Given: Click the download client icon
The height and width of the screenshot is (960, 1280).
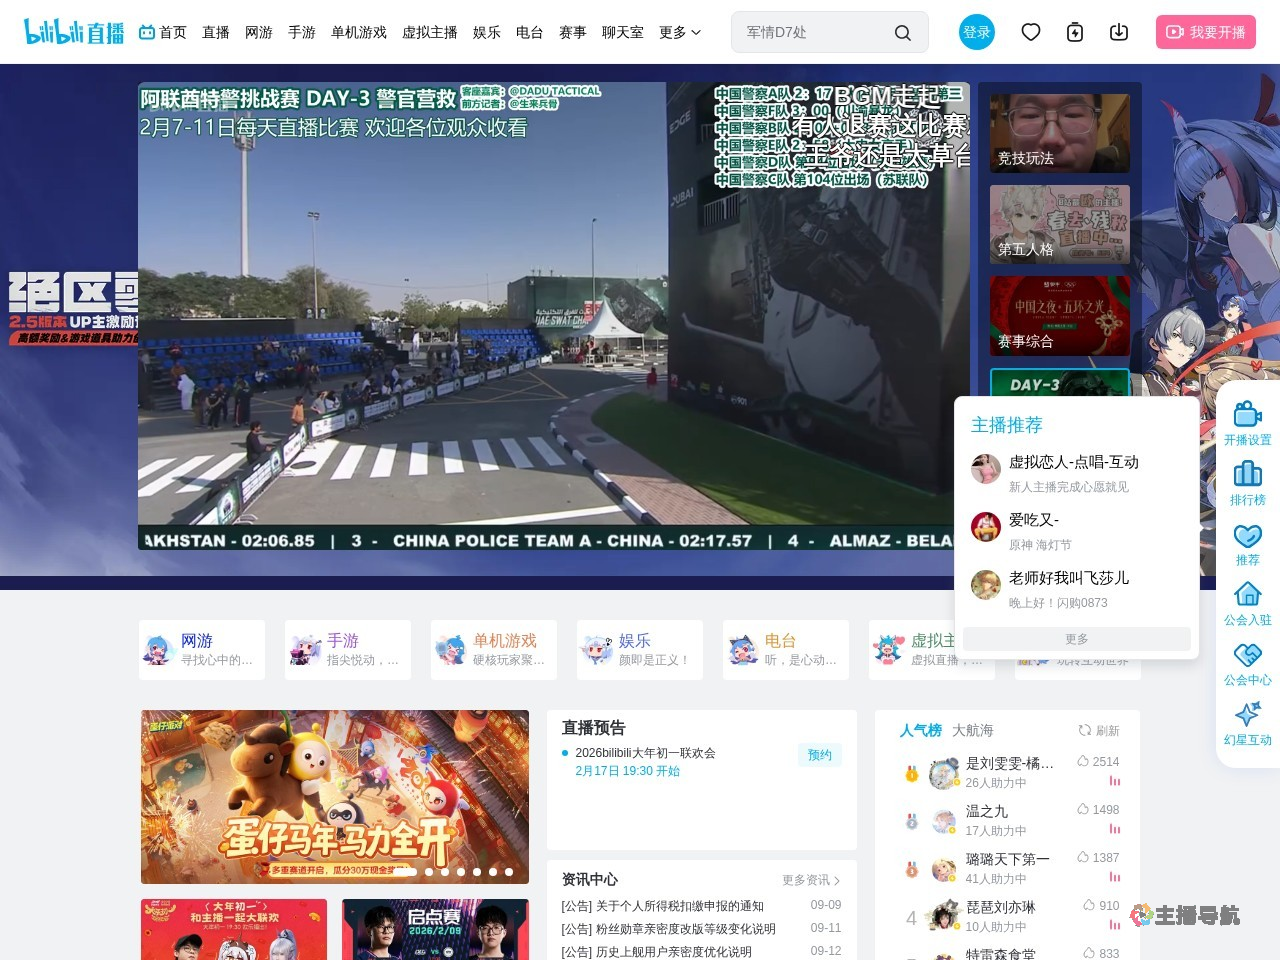Looking at the screenshot, I should pyautogui.click(x=1119, y=32).
